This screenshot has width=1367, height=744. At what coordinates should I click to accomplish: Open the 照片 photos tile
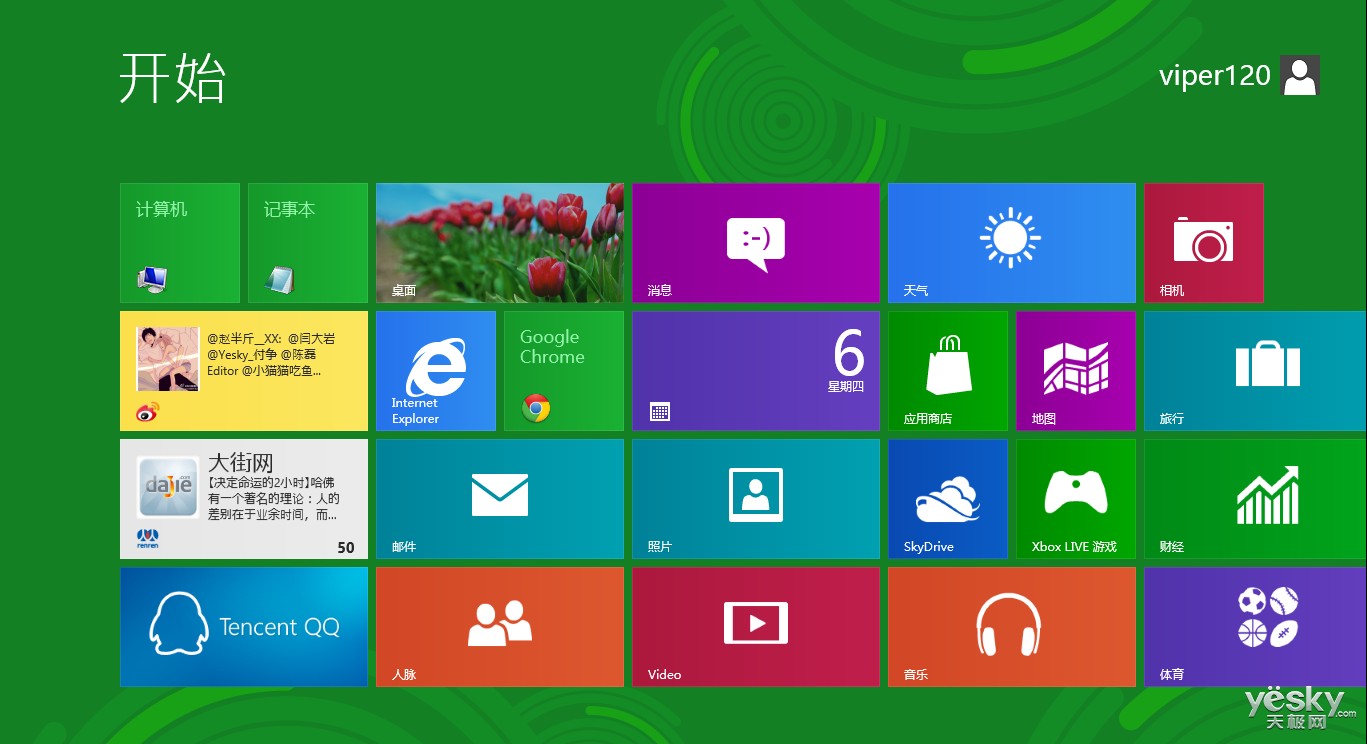[756, 499]
